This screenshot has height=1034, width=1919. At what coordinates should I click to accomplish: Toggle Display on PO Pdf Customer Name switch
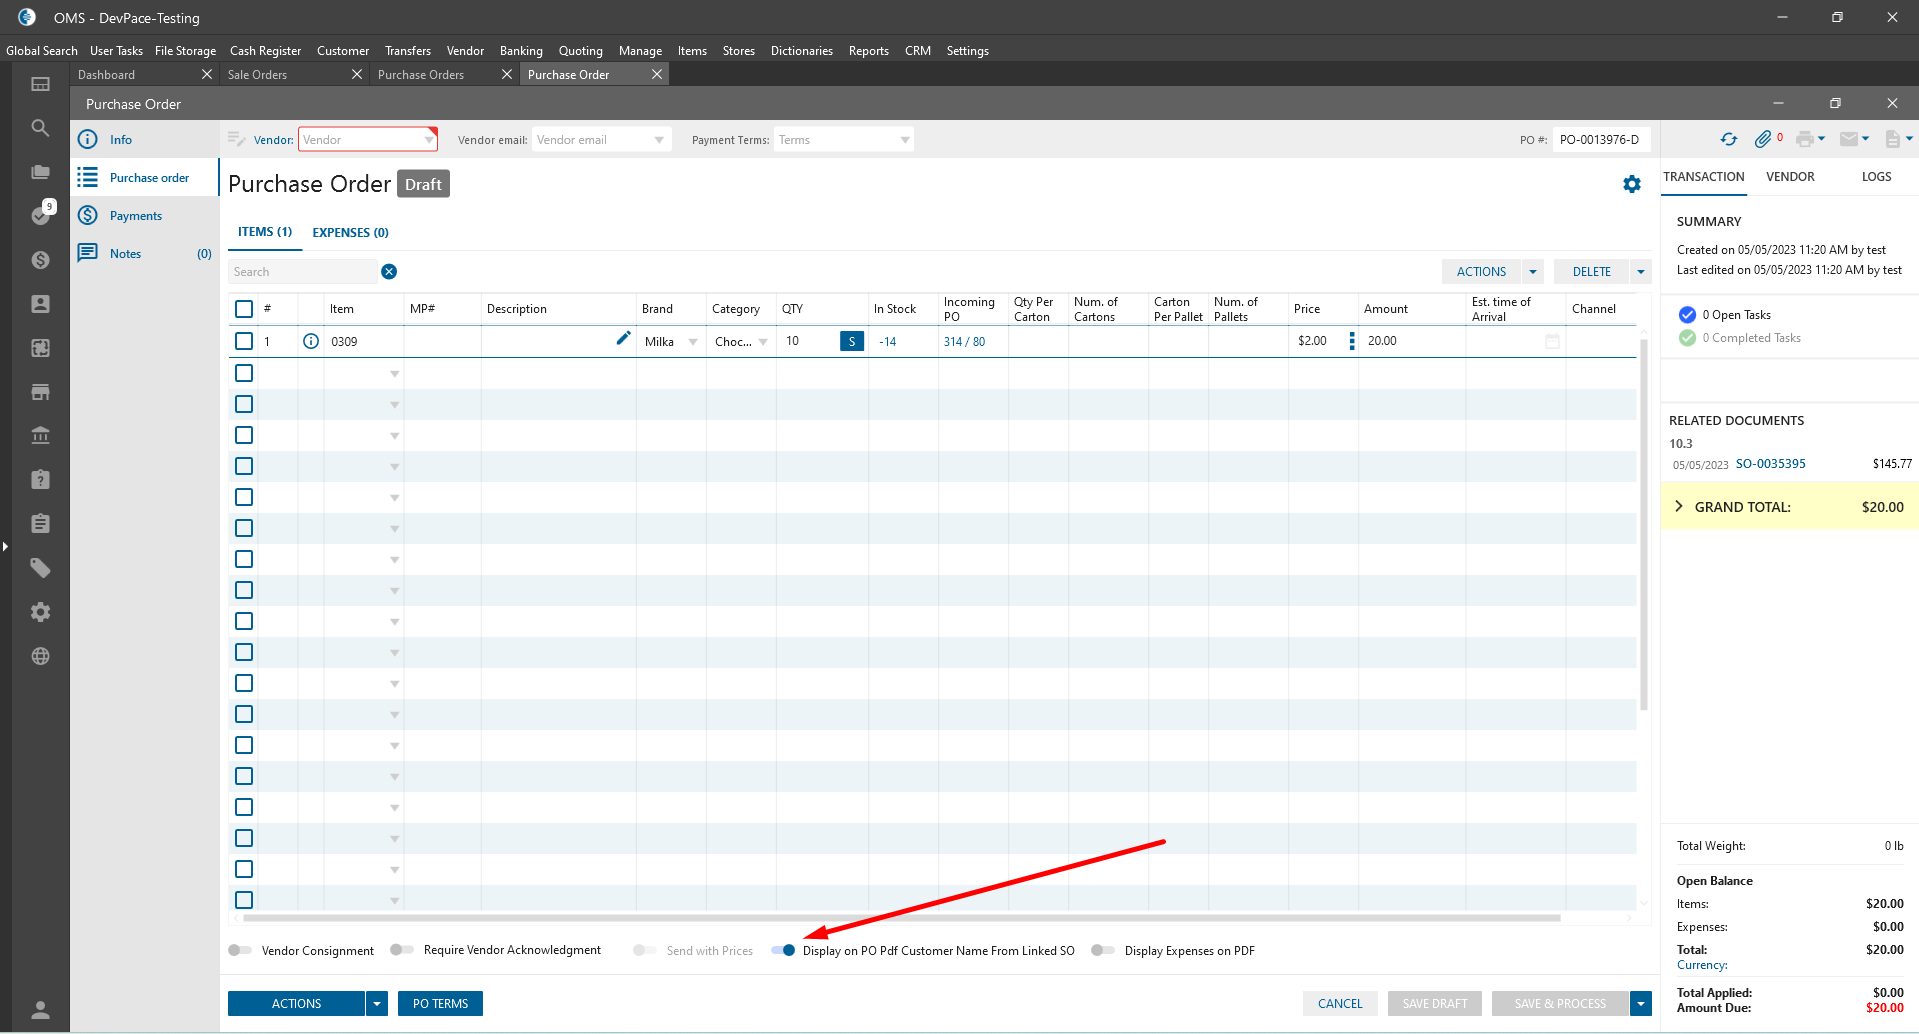point(783,950)
